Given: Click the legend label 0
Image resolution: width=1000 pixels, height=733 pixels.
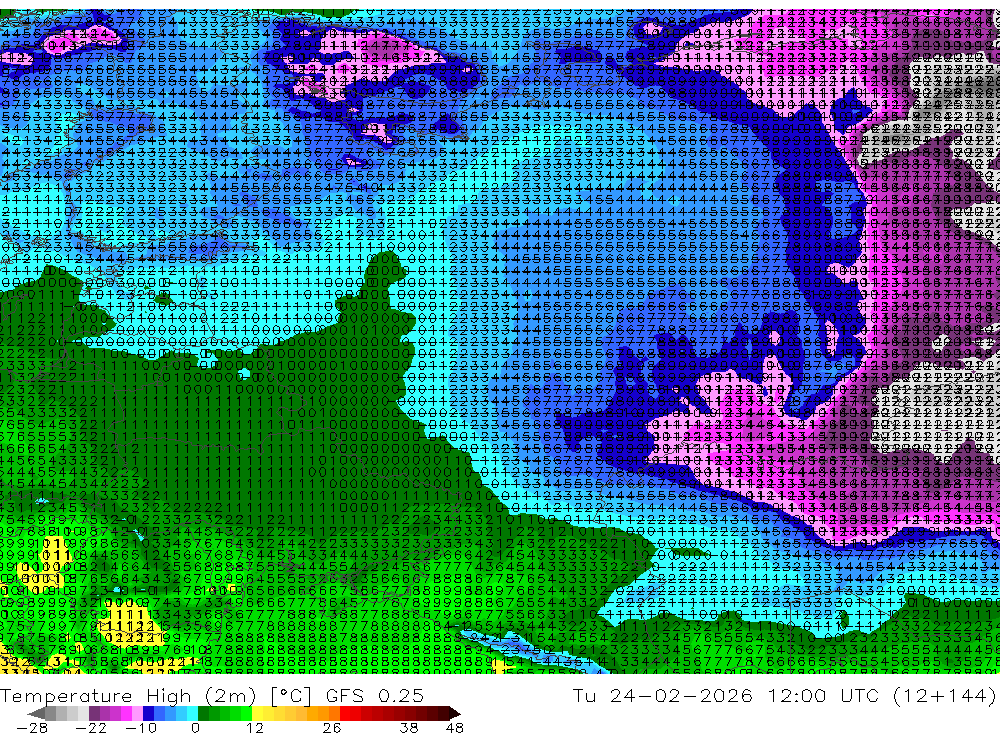Looking at the screenshot, I should (196, 728).
